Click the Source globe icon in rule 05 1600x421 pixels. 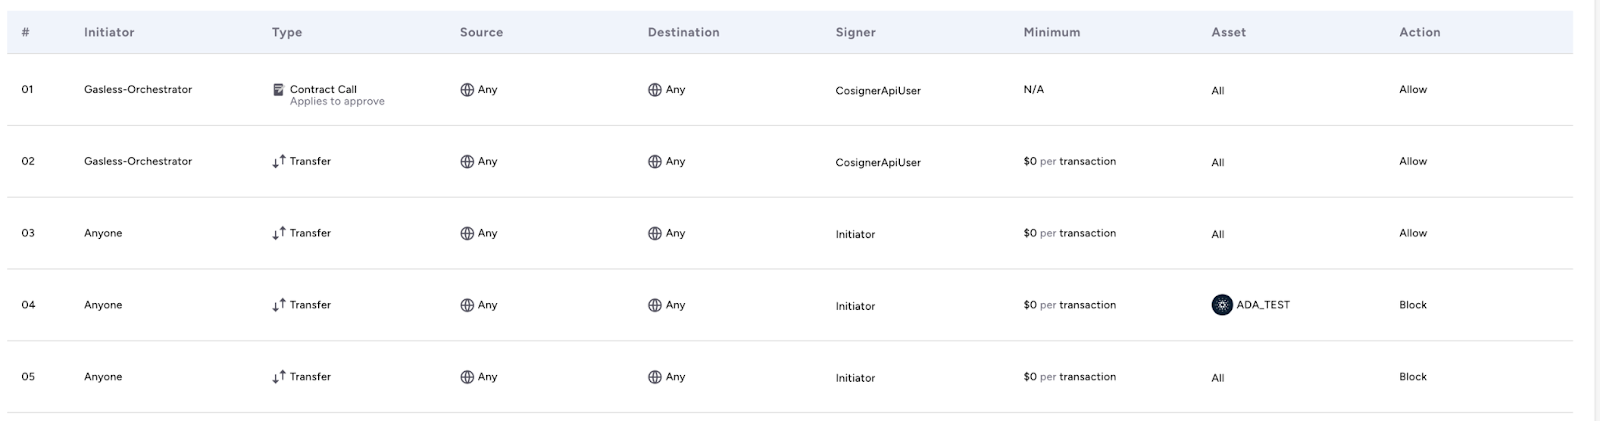pos(467,378)
